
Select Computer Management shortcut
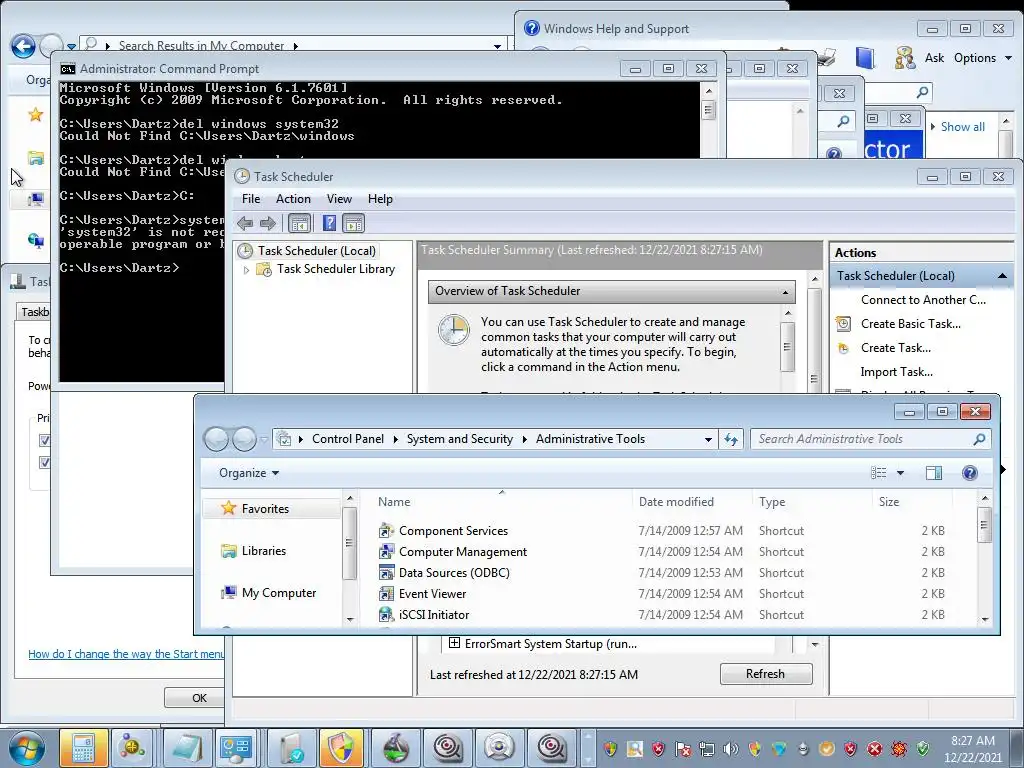point(462,552)
